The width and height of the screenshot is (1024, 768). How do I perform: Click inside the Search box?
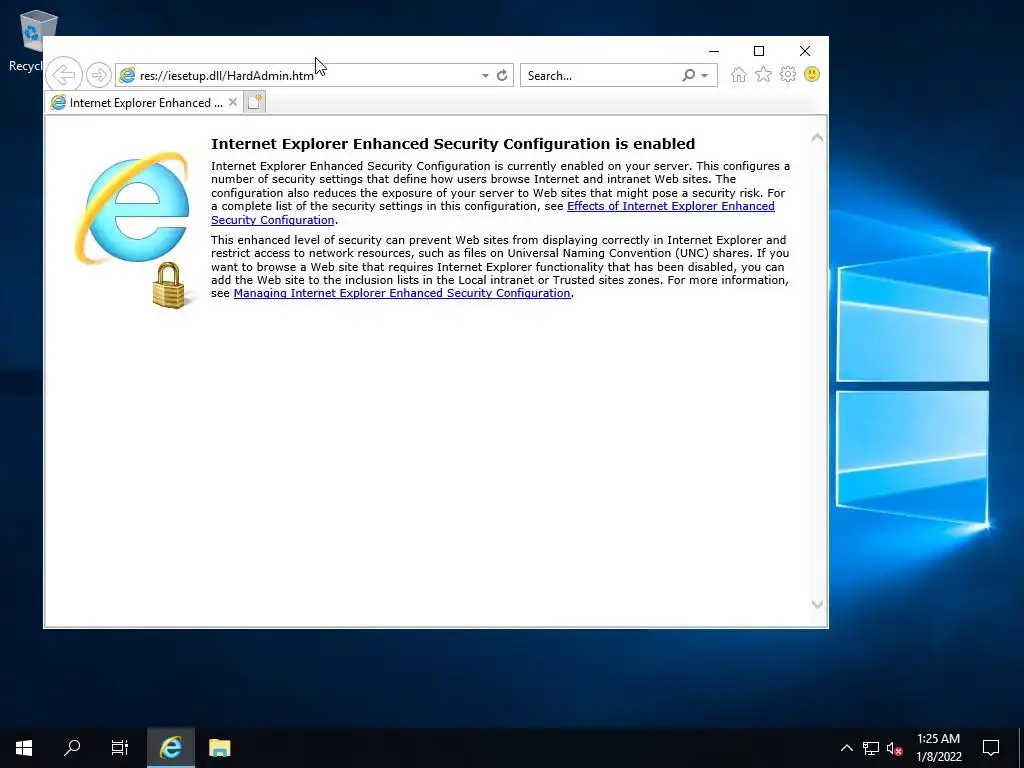point(601,76)
